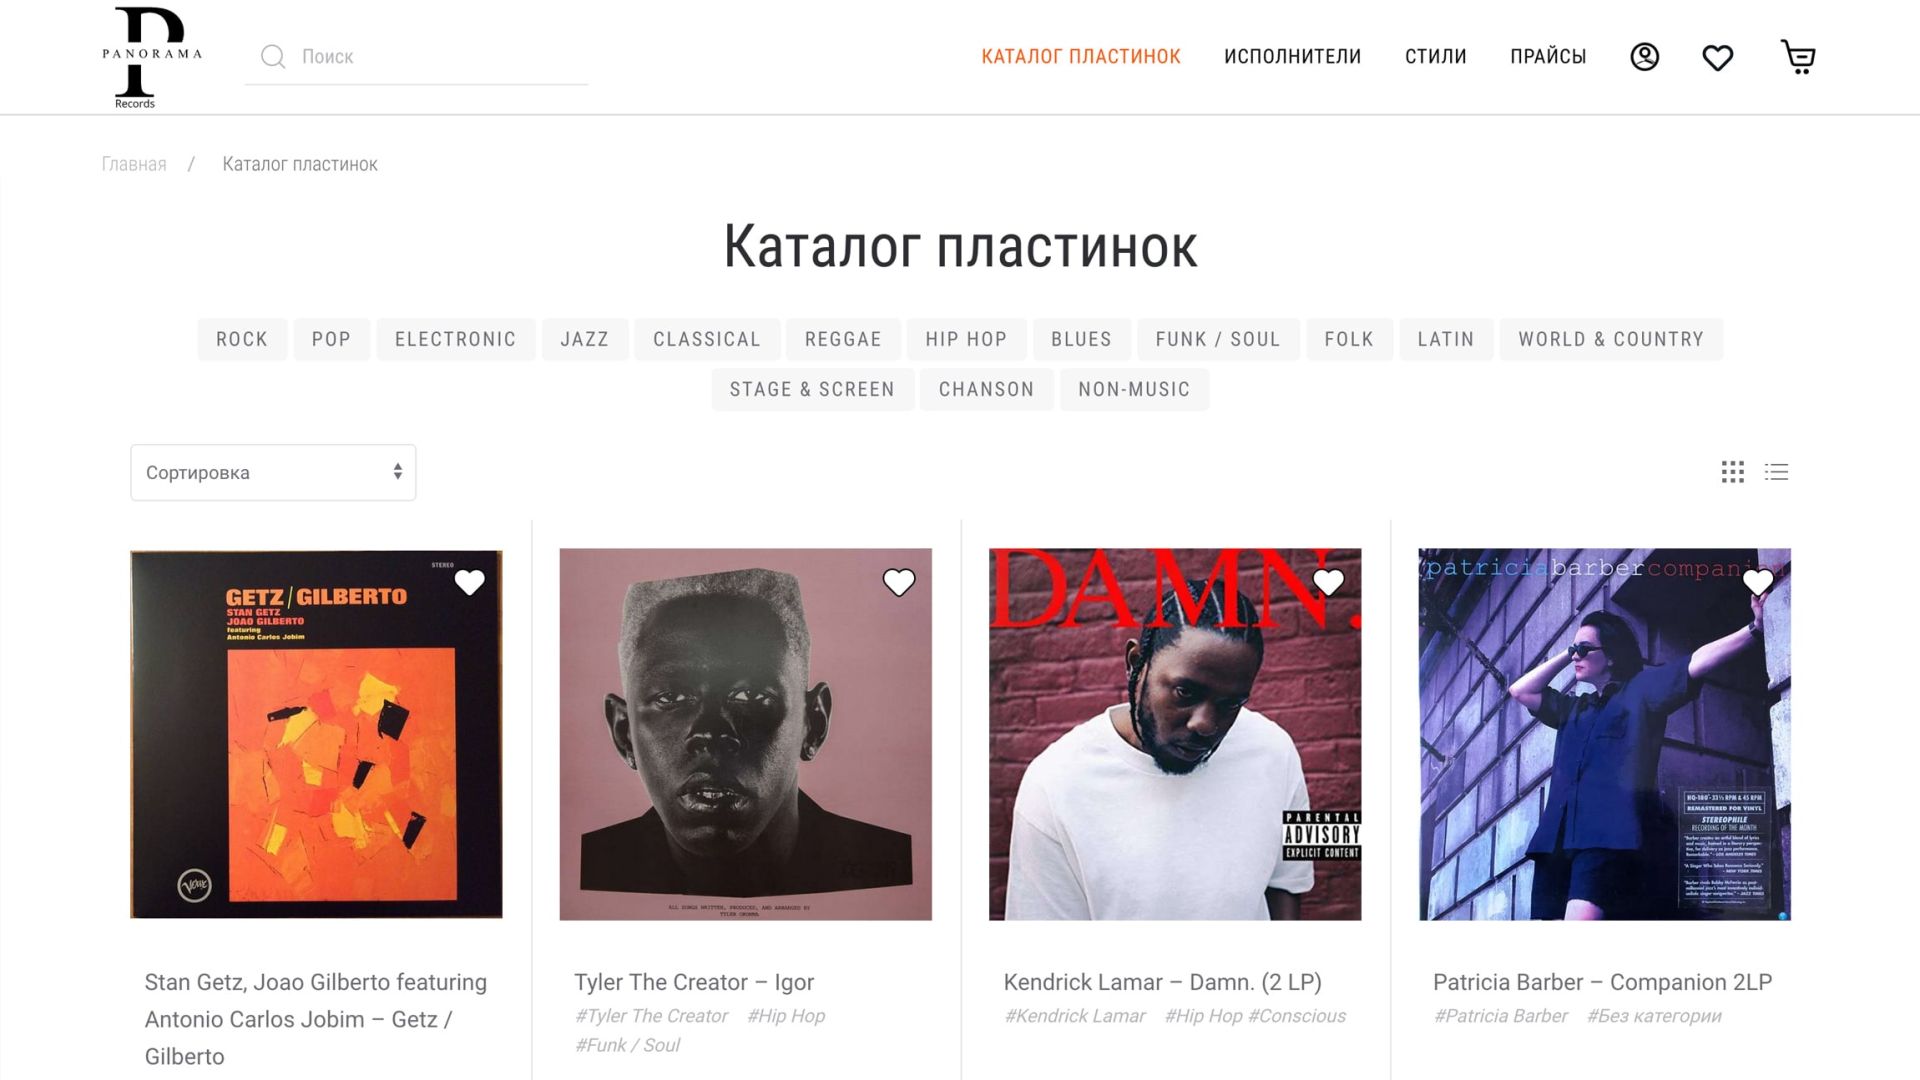The width and height of the screenshot is (1920, 1080).
Task: Open the shopping cart icon
Action: point(1798,57)
